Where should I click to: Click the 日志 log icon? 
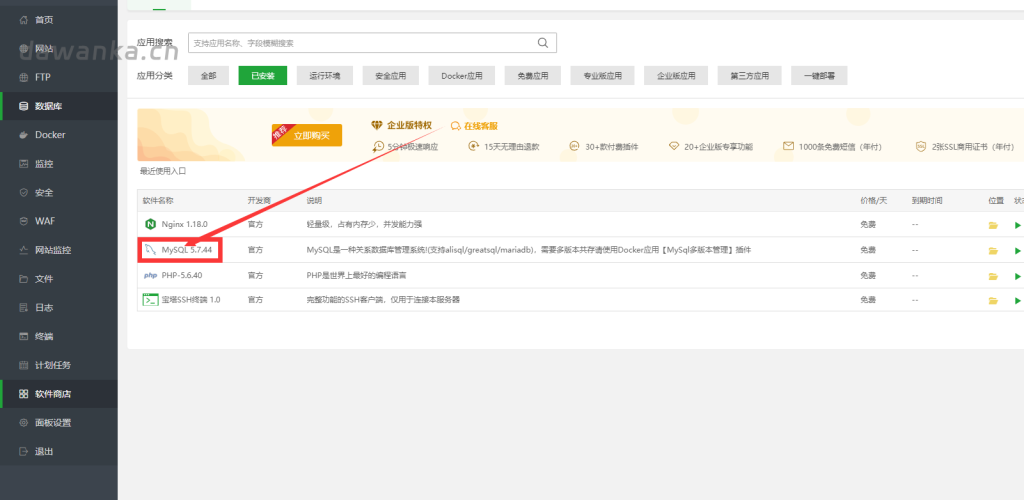[24, 307]
